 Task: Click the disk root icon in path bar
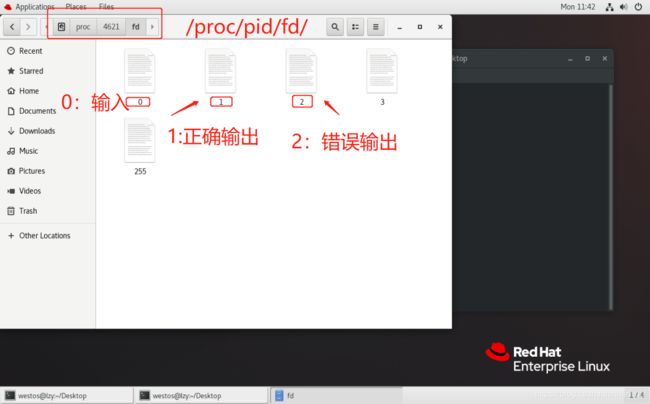61,27
